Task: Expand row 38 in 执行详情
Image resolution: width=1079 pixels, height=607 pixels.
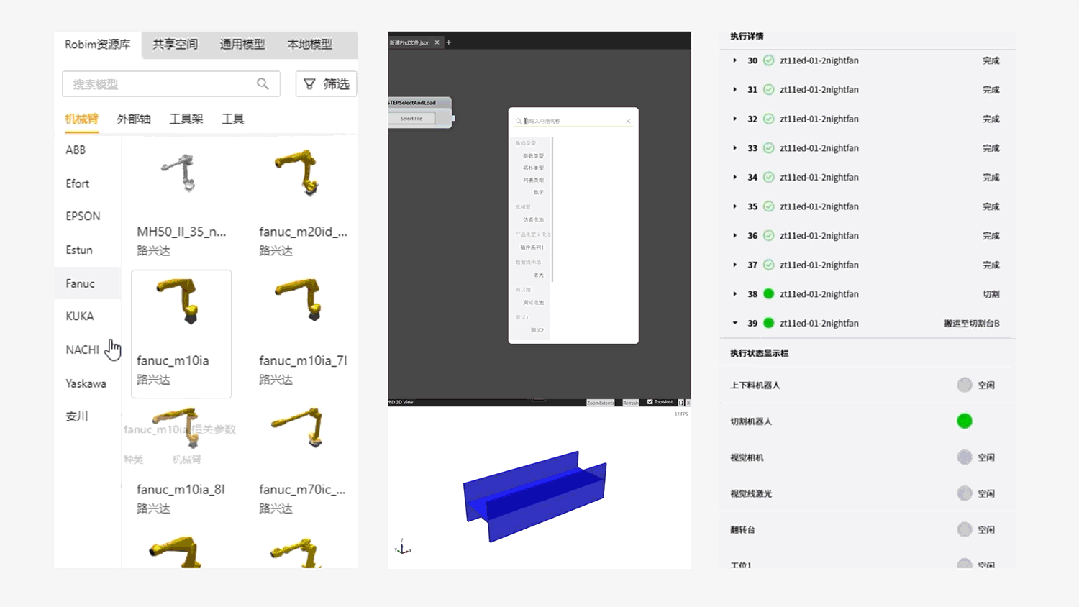Action: [735, 294]
